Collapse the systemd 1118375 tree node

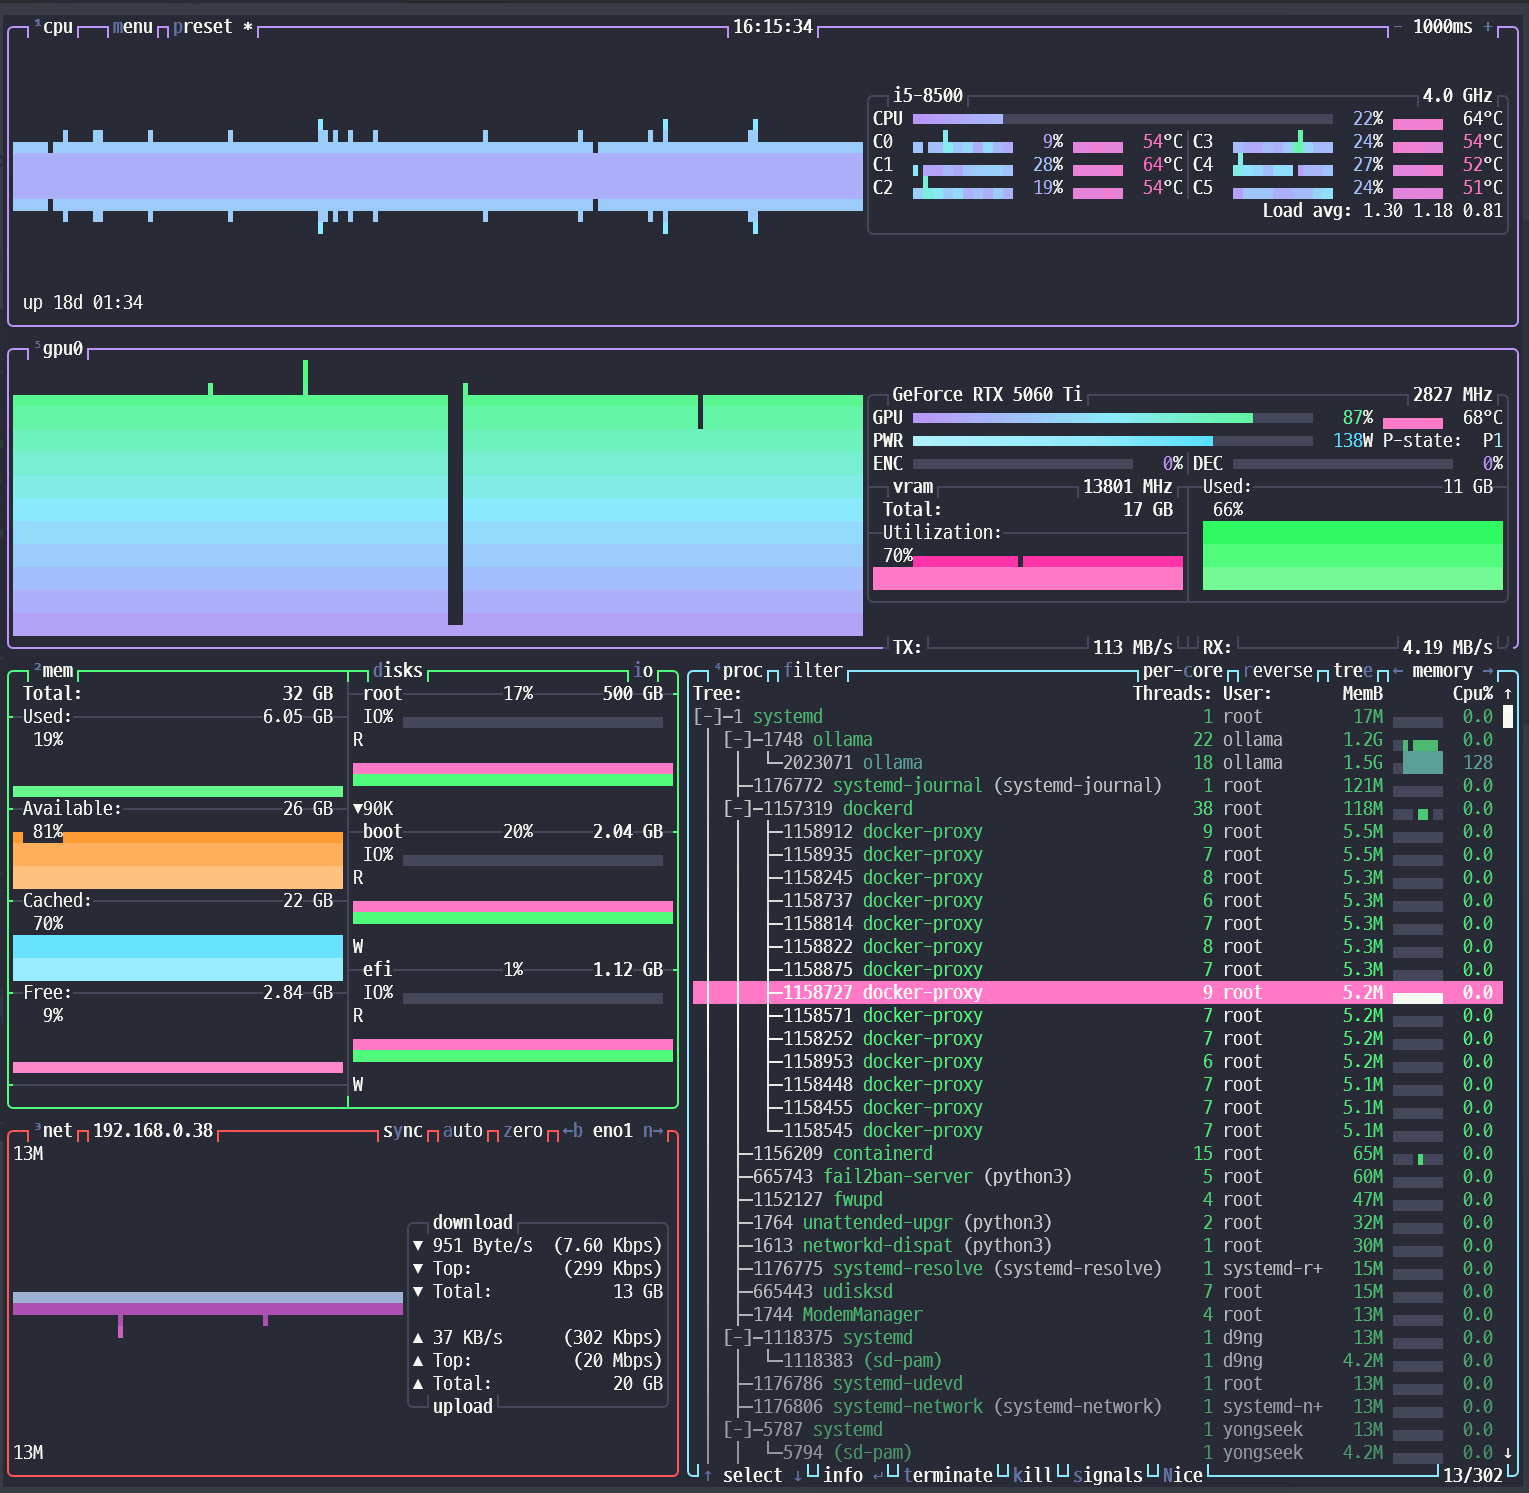click(x=737, y=1337)
